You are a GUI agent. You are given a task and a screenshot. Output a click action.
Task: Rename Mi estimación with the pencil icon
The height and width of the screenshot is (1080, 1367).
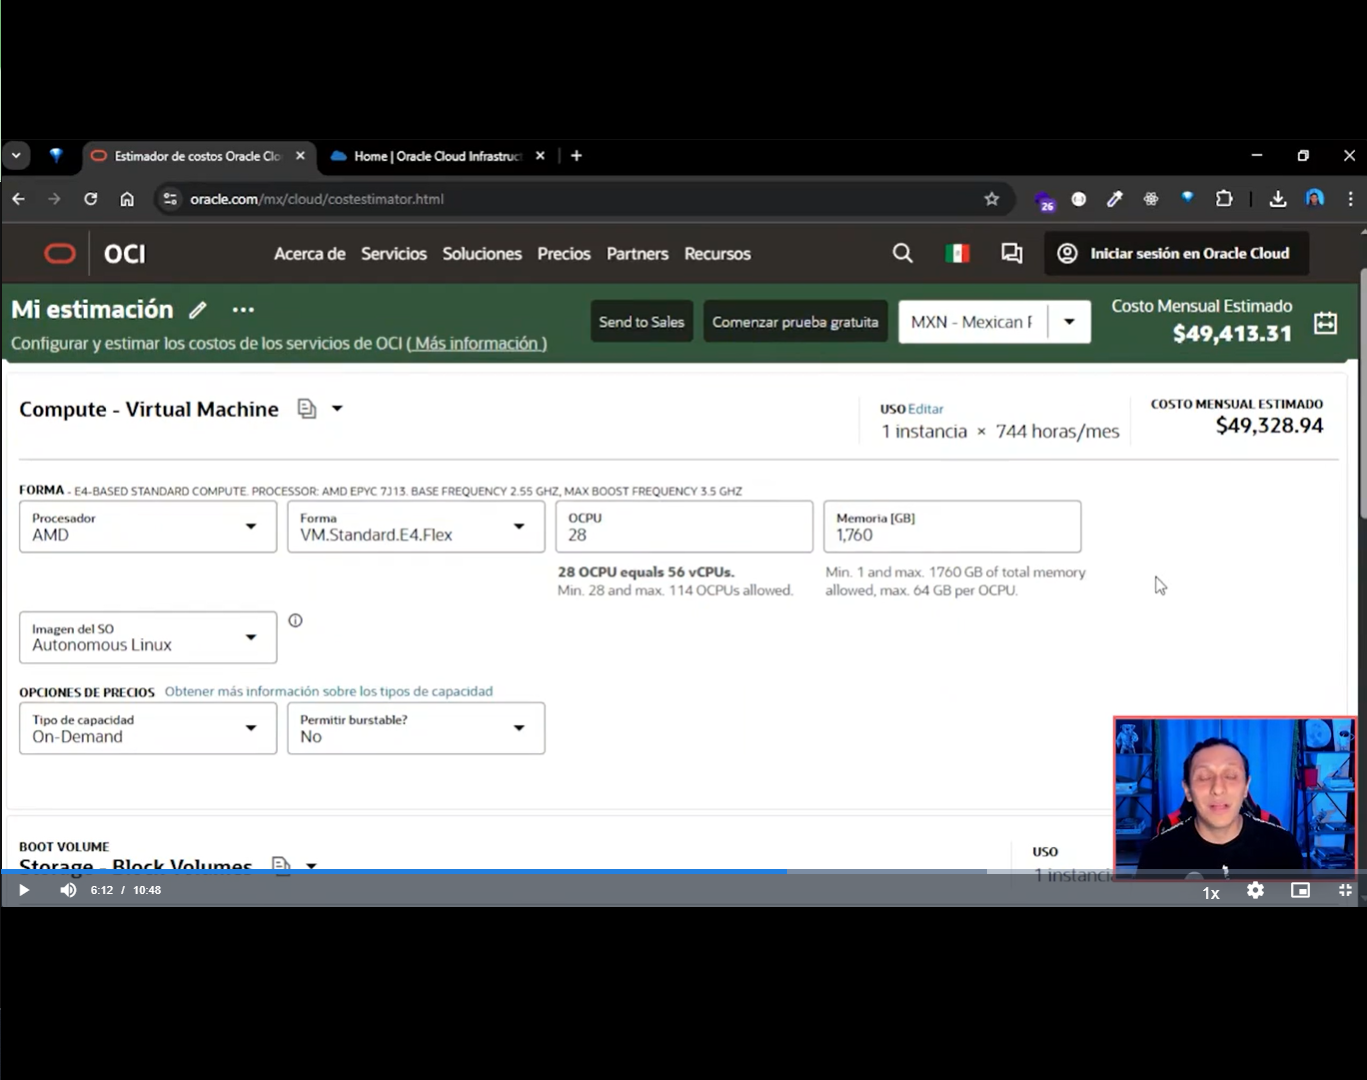(x=198, y=310)
